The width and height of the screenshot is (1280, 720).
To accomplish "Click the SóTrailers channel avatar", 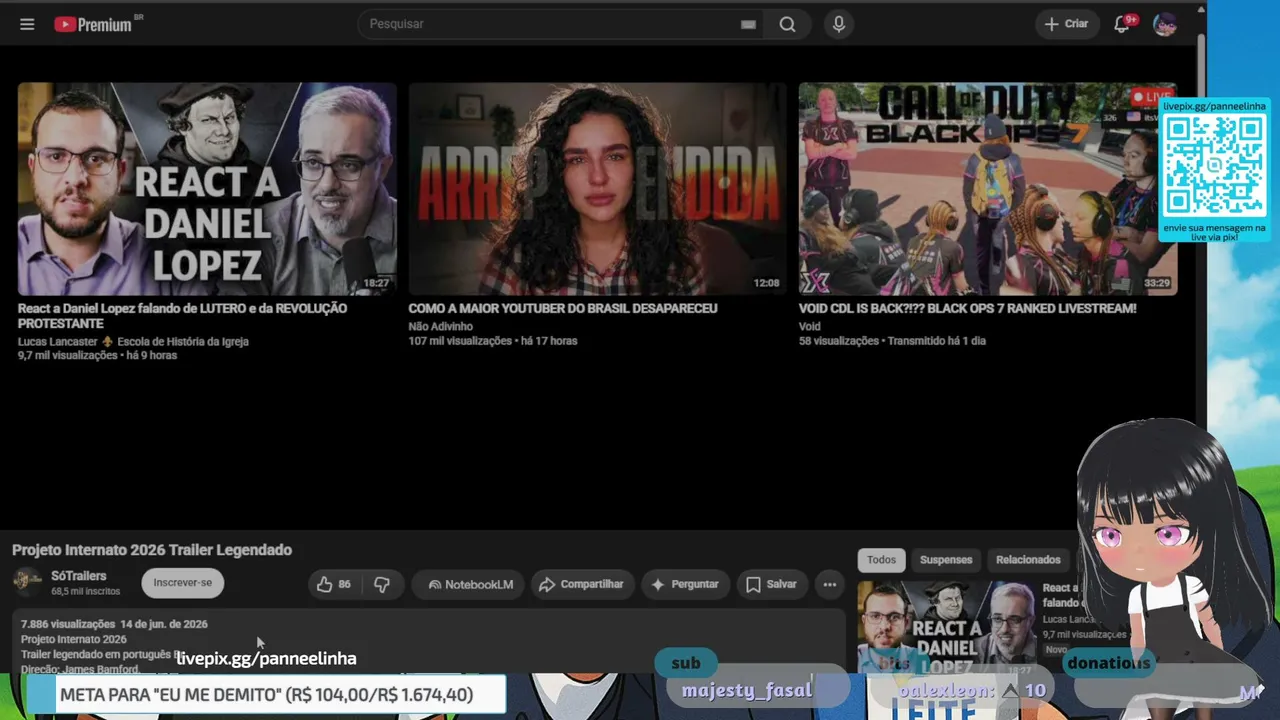I will tap(27, 582).
